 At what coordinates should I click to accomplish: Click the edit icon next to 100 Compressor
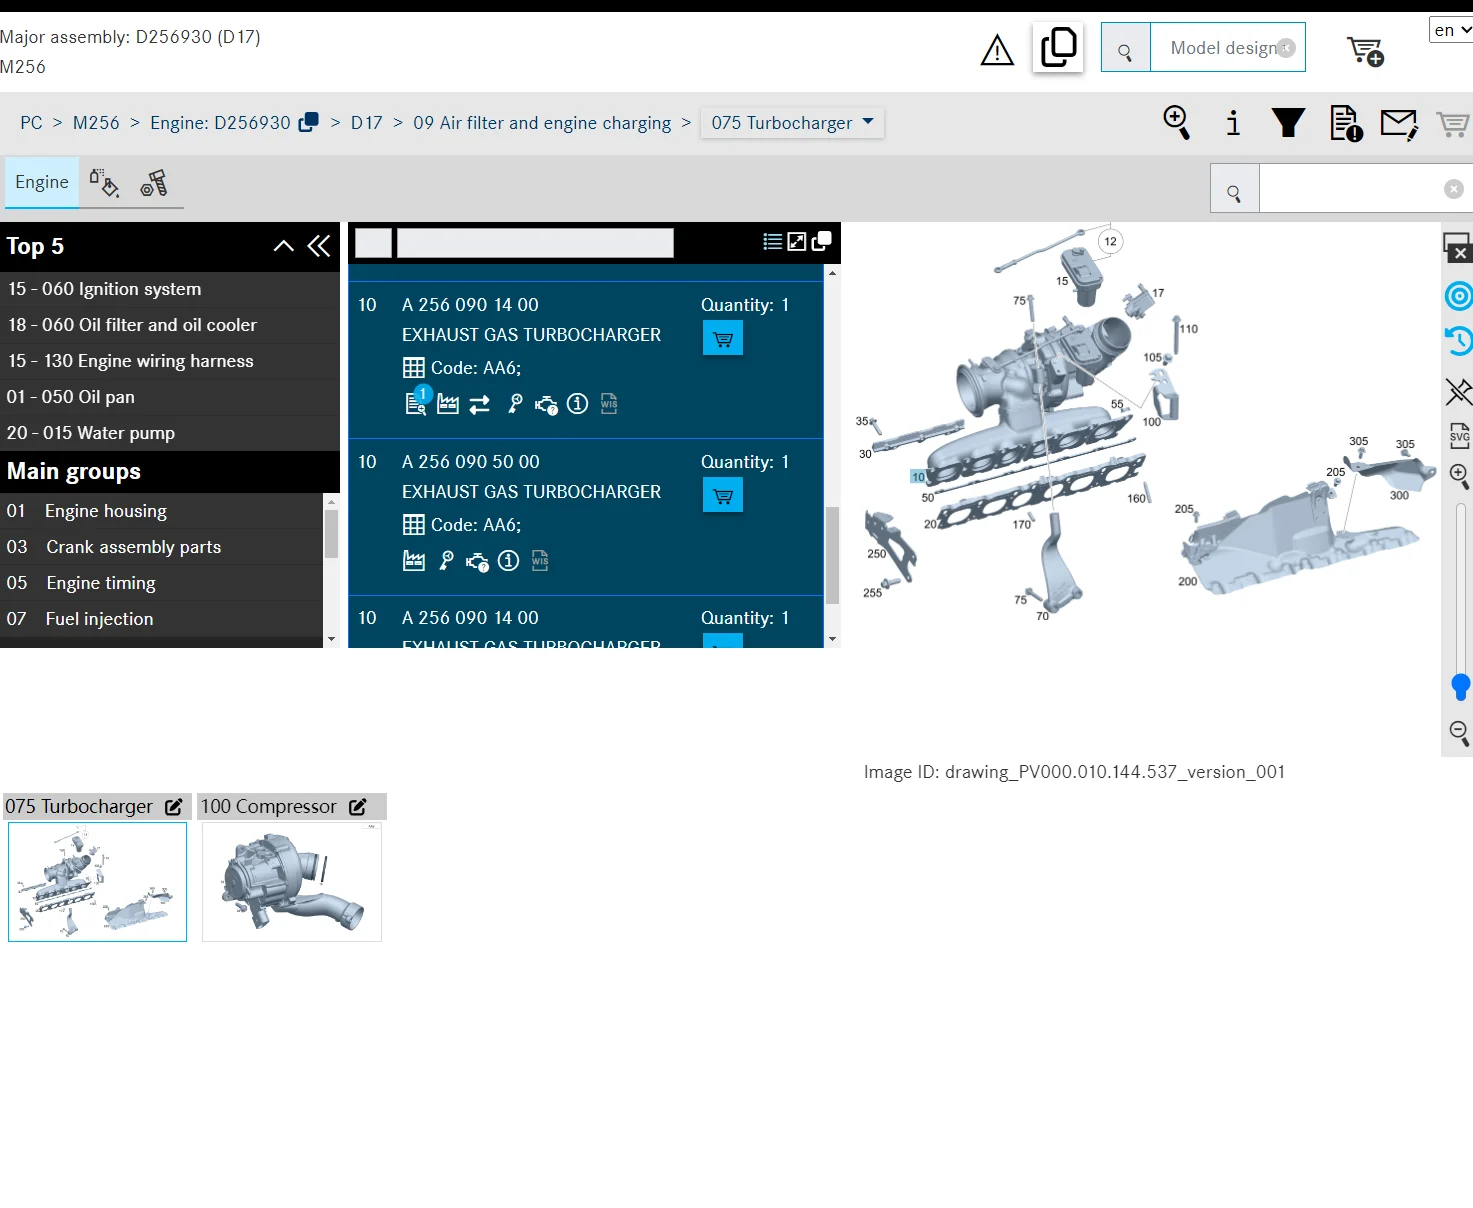(358, 806)
